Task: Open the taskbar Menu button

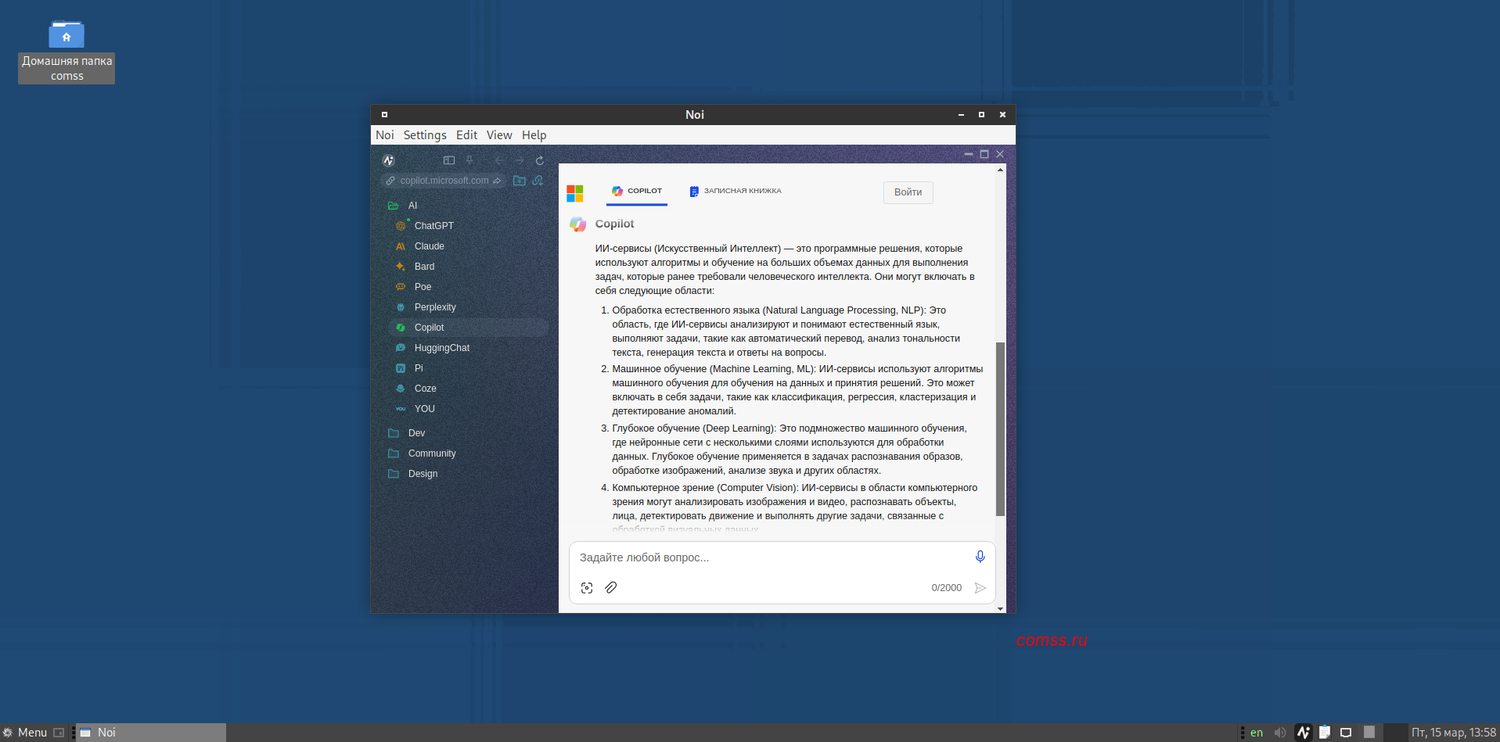Action: click(x=25, y=733)
